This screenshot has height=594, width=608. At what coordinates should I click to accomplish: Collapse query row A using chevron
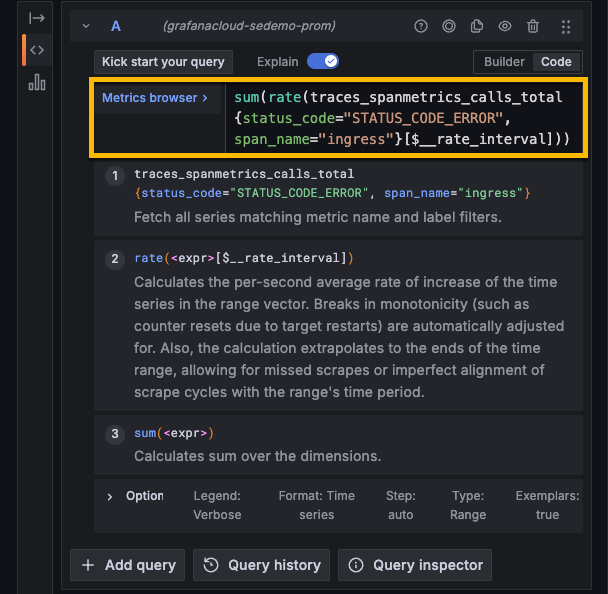pos(86,27)
